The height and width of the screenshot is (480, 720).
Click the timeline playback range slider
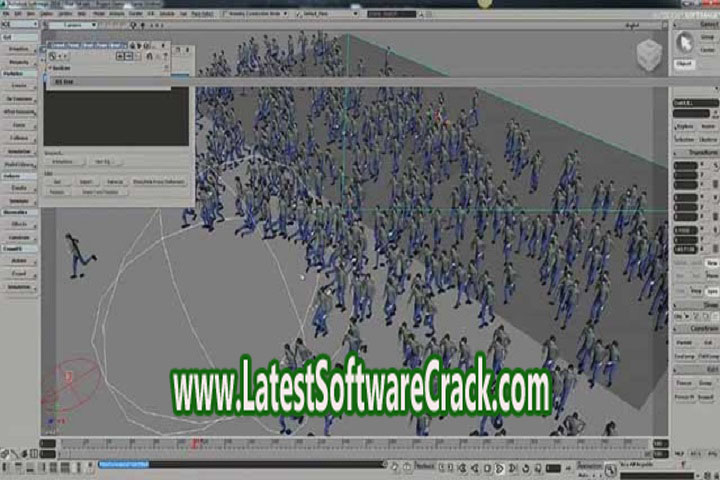pos(122,465)
